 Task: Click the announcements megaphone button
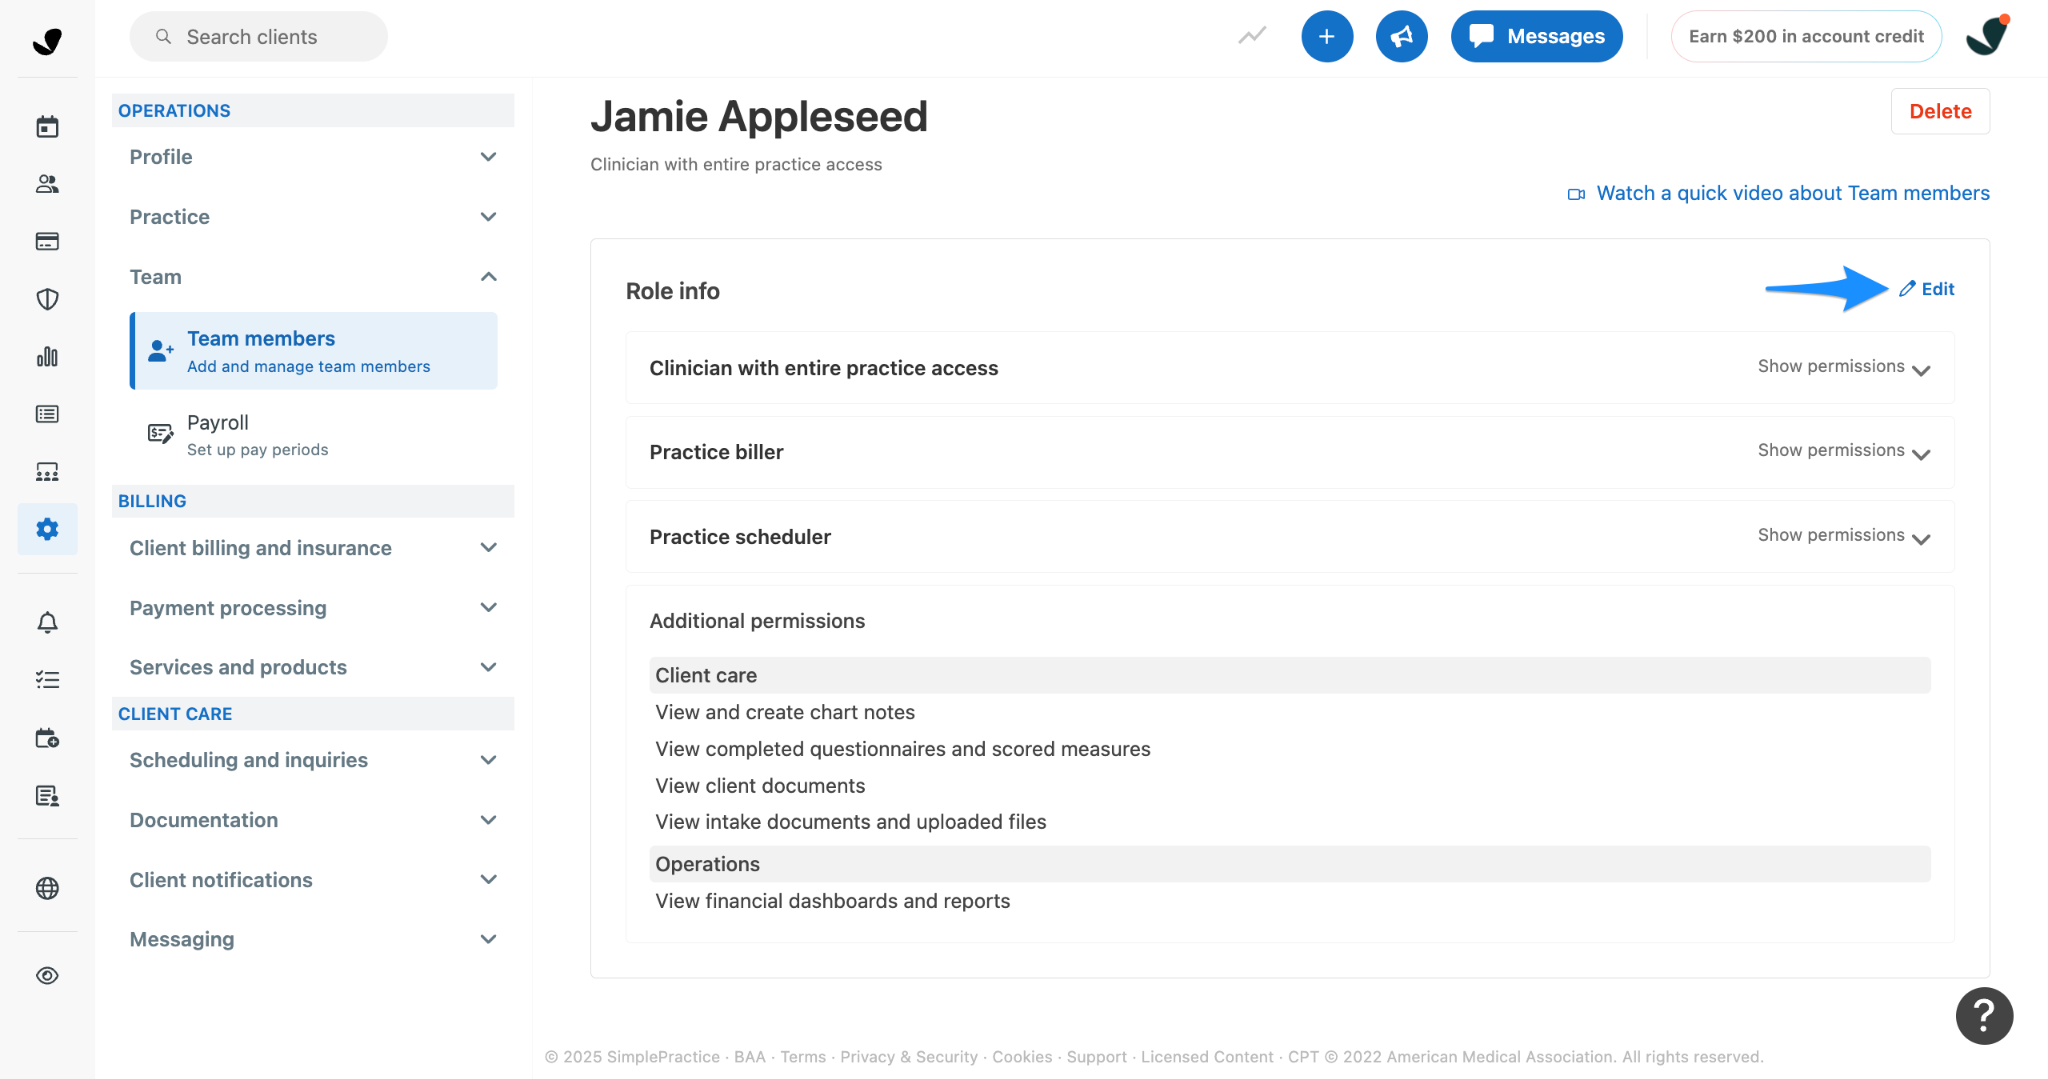pyautogui.click(x=1401, y=37)
